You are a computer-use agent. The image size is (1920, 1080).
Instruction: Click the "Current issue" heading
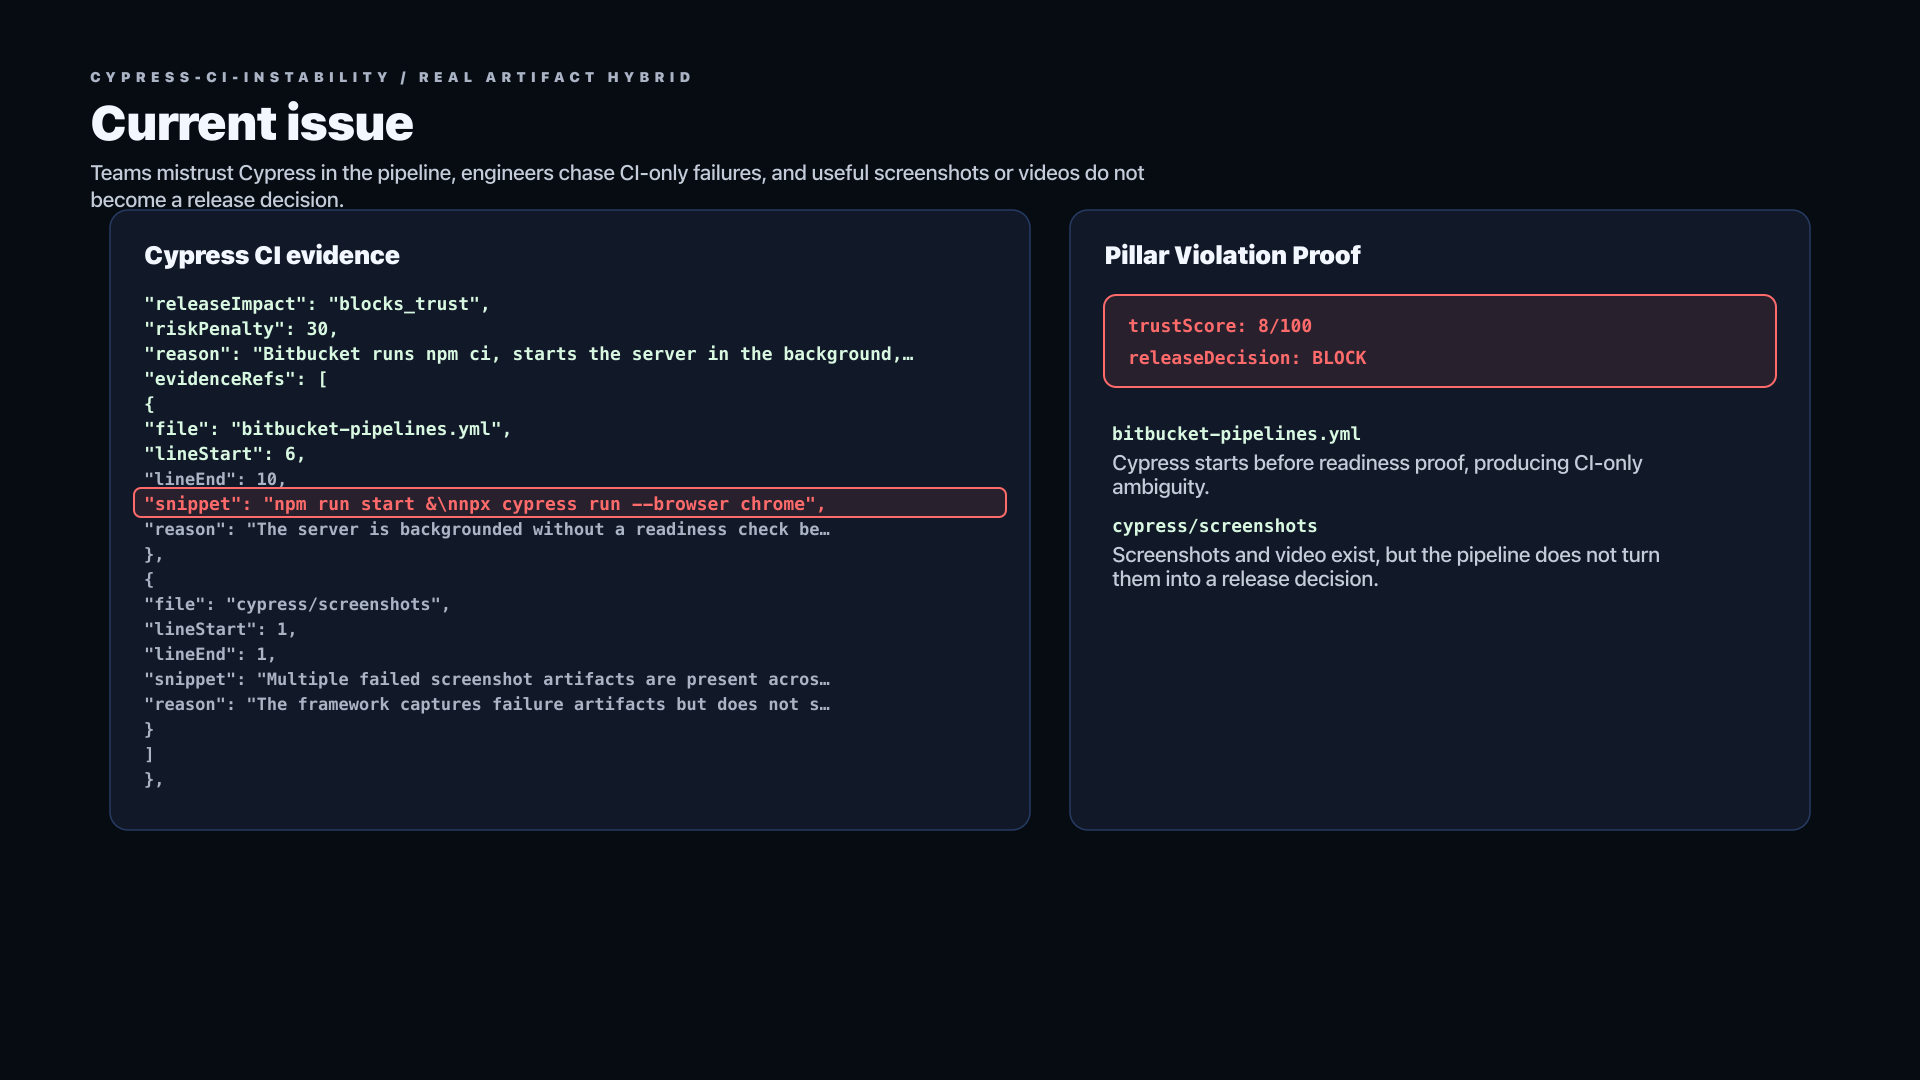coord(252,123)
